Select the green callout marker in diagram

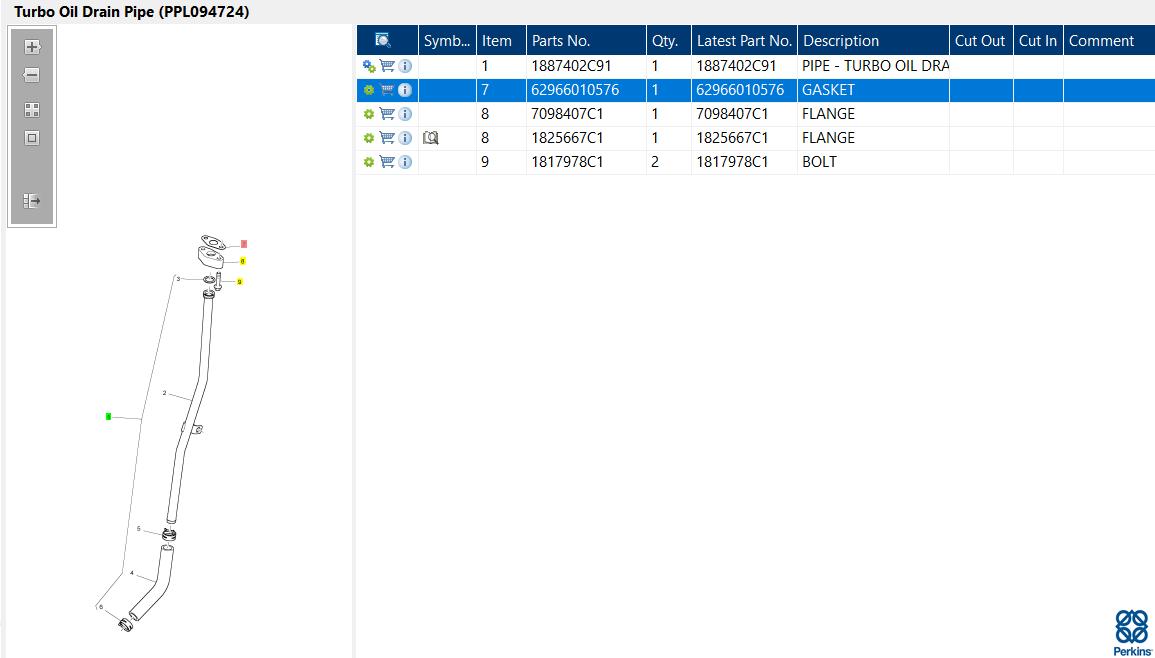click(108, 416)
